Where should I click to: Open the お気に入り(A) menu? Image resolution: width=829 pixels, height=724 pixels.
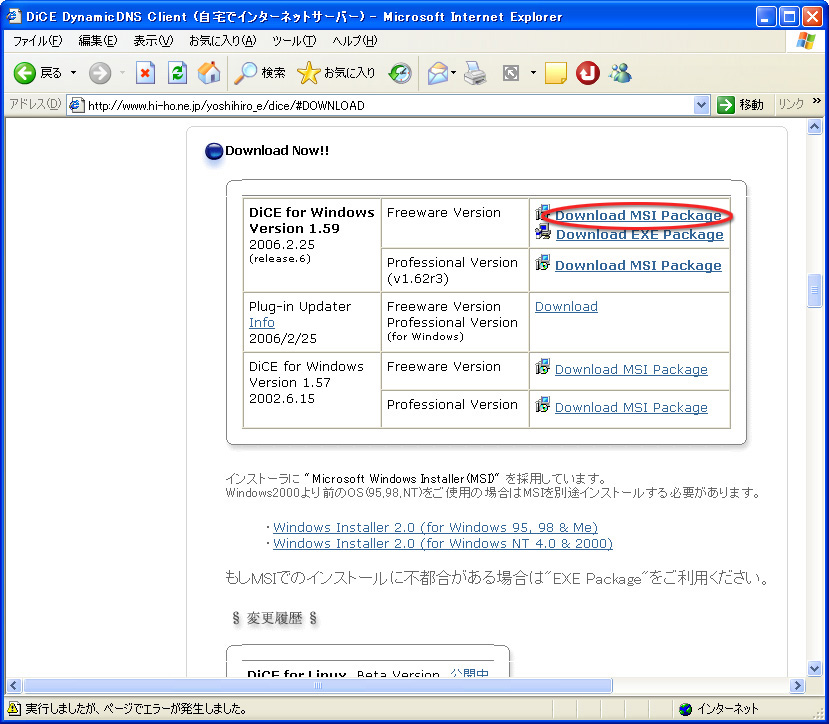pyautogui.click(x=223, y=41)
